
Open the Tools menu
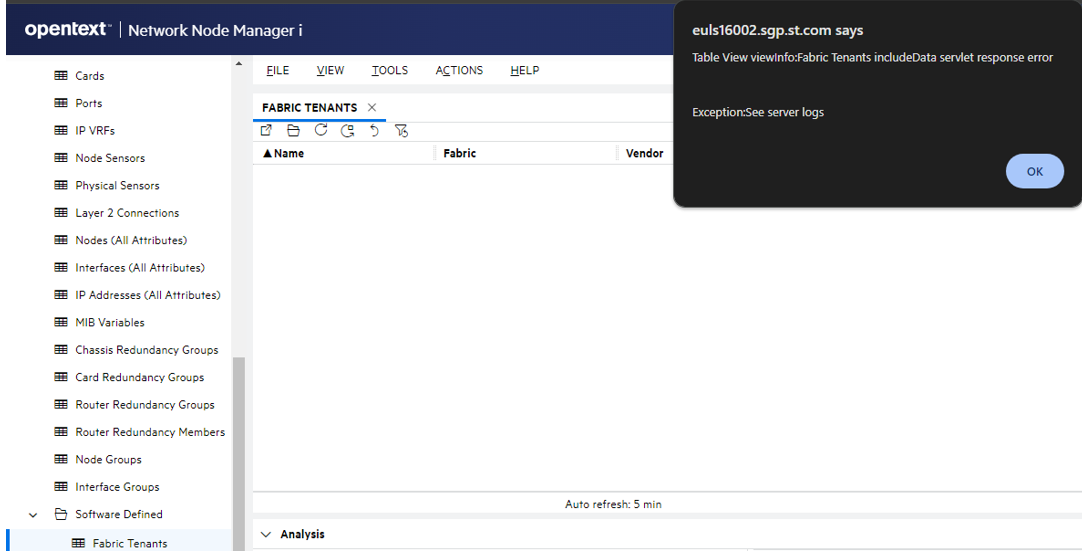coord(389,70)
